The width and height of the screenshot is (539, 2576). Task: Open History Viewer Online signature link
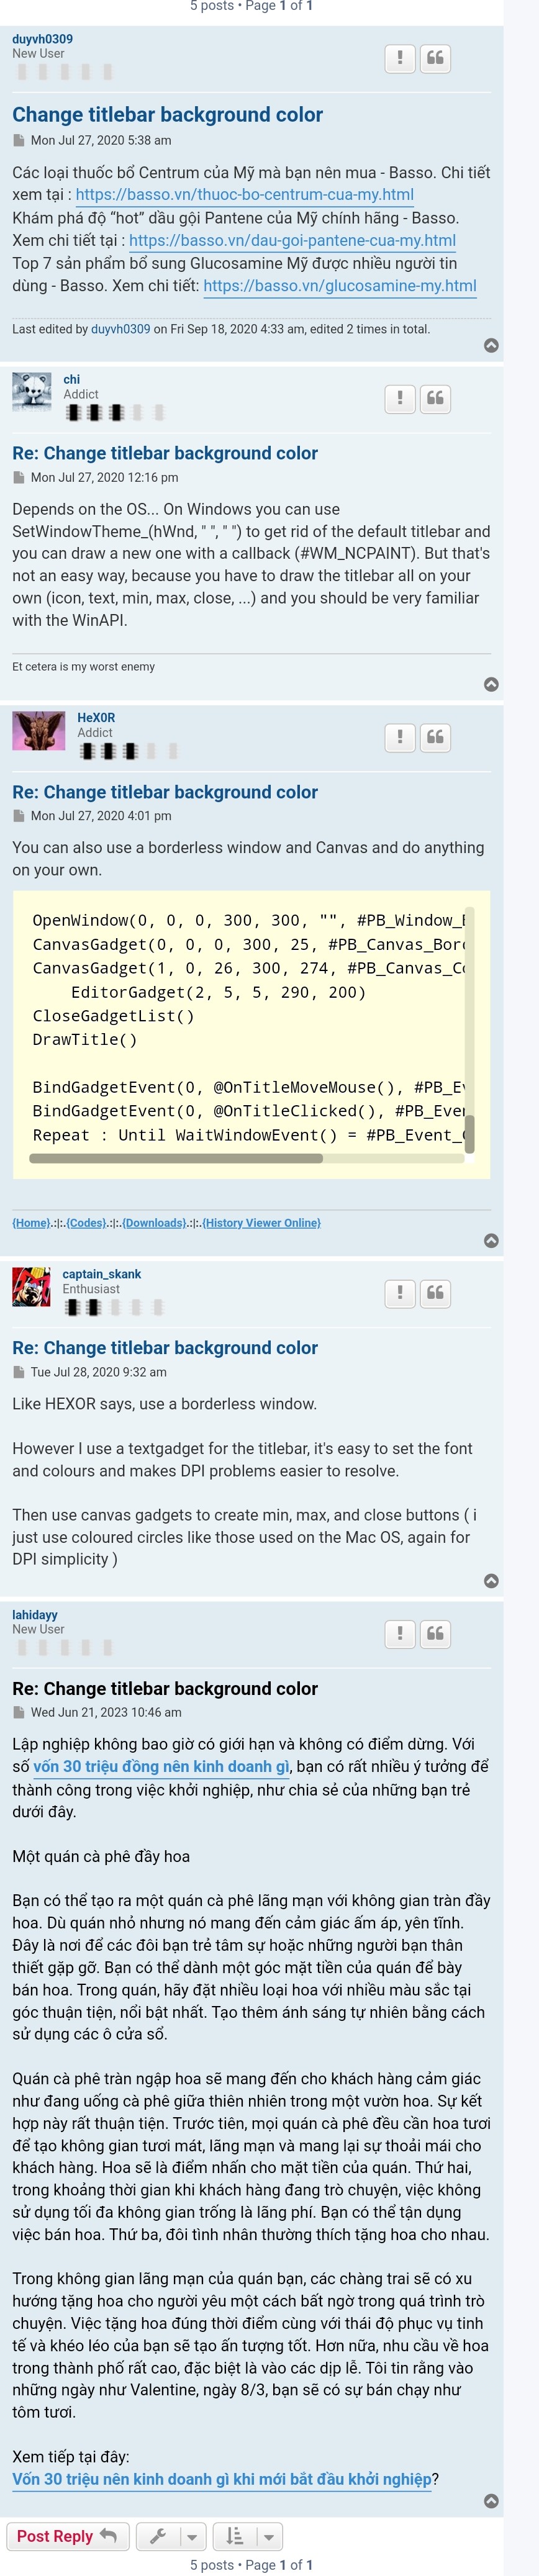click(261, 1222)
